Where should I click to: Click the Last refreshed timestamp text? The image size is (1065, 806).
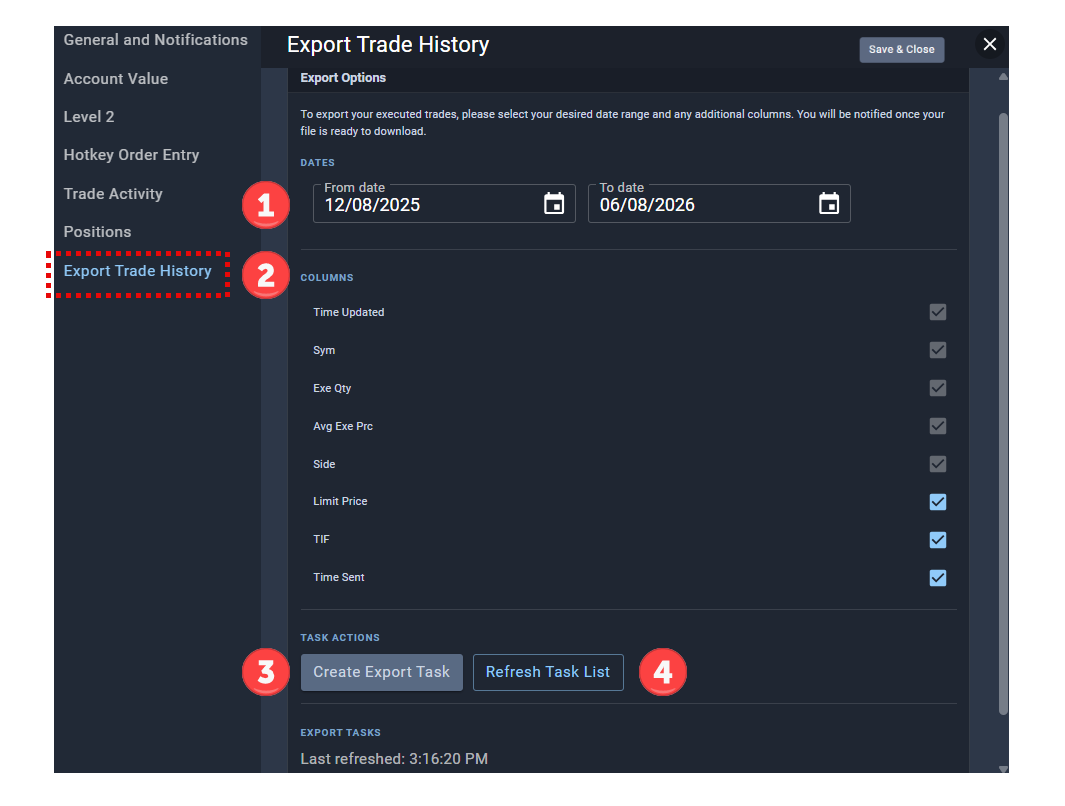point(394,758)
